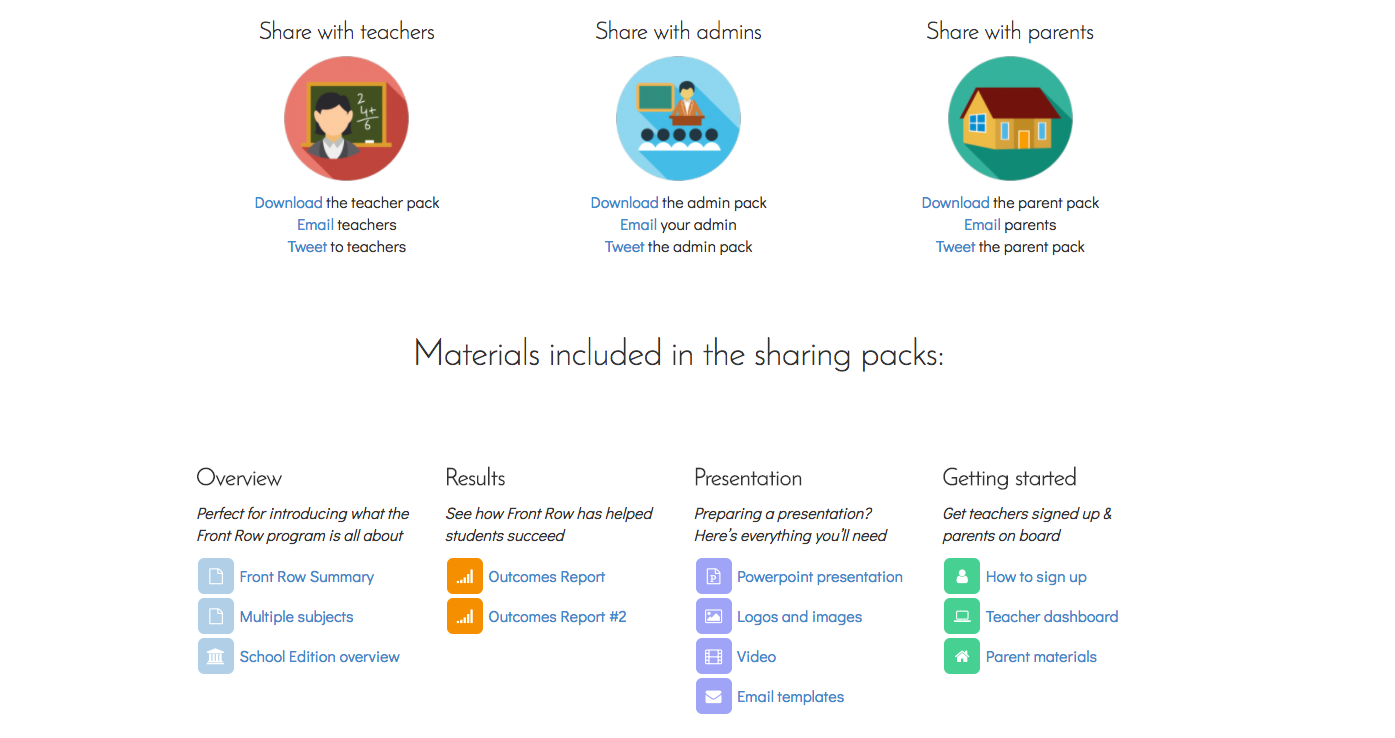Click the Email templates envelope icon
1395x738 pixels.
click(x=713, y=696)
